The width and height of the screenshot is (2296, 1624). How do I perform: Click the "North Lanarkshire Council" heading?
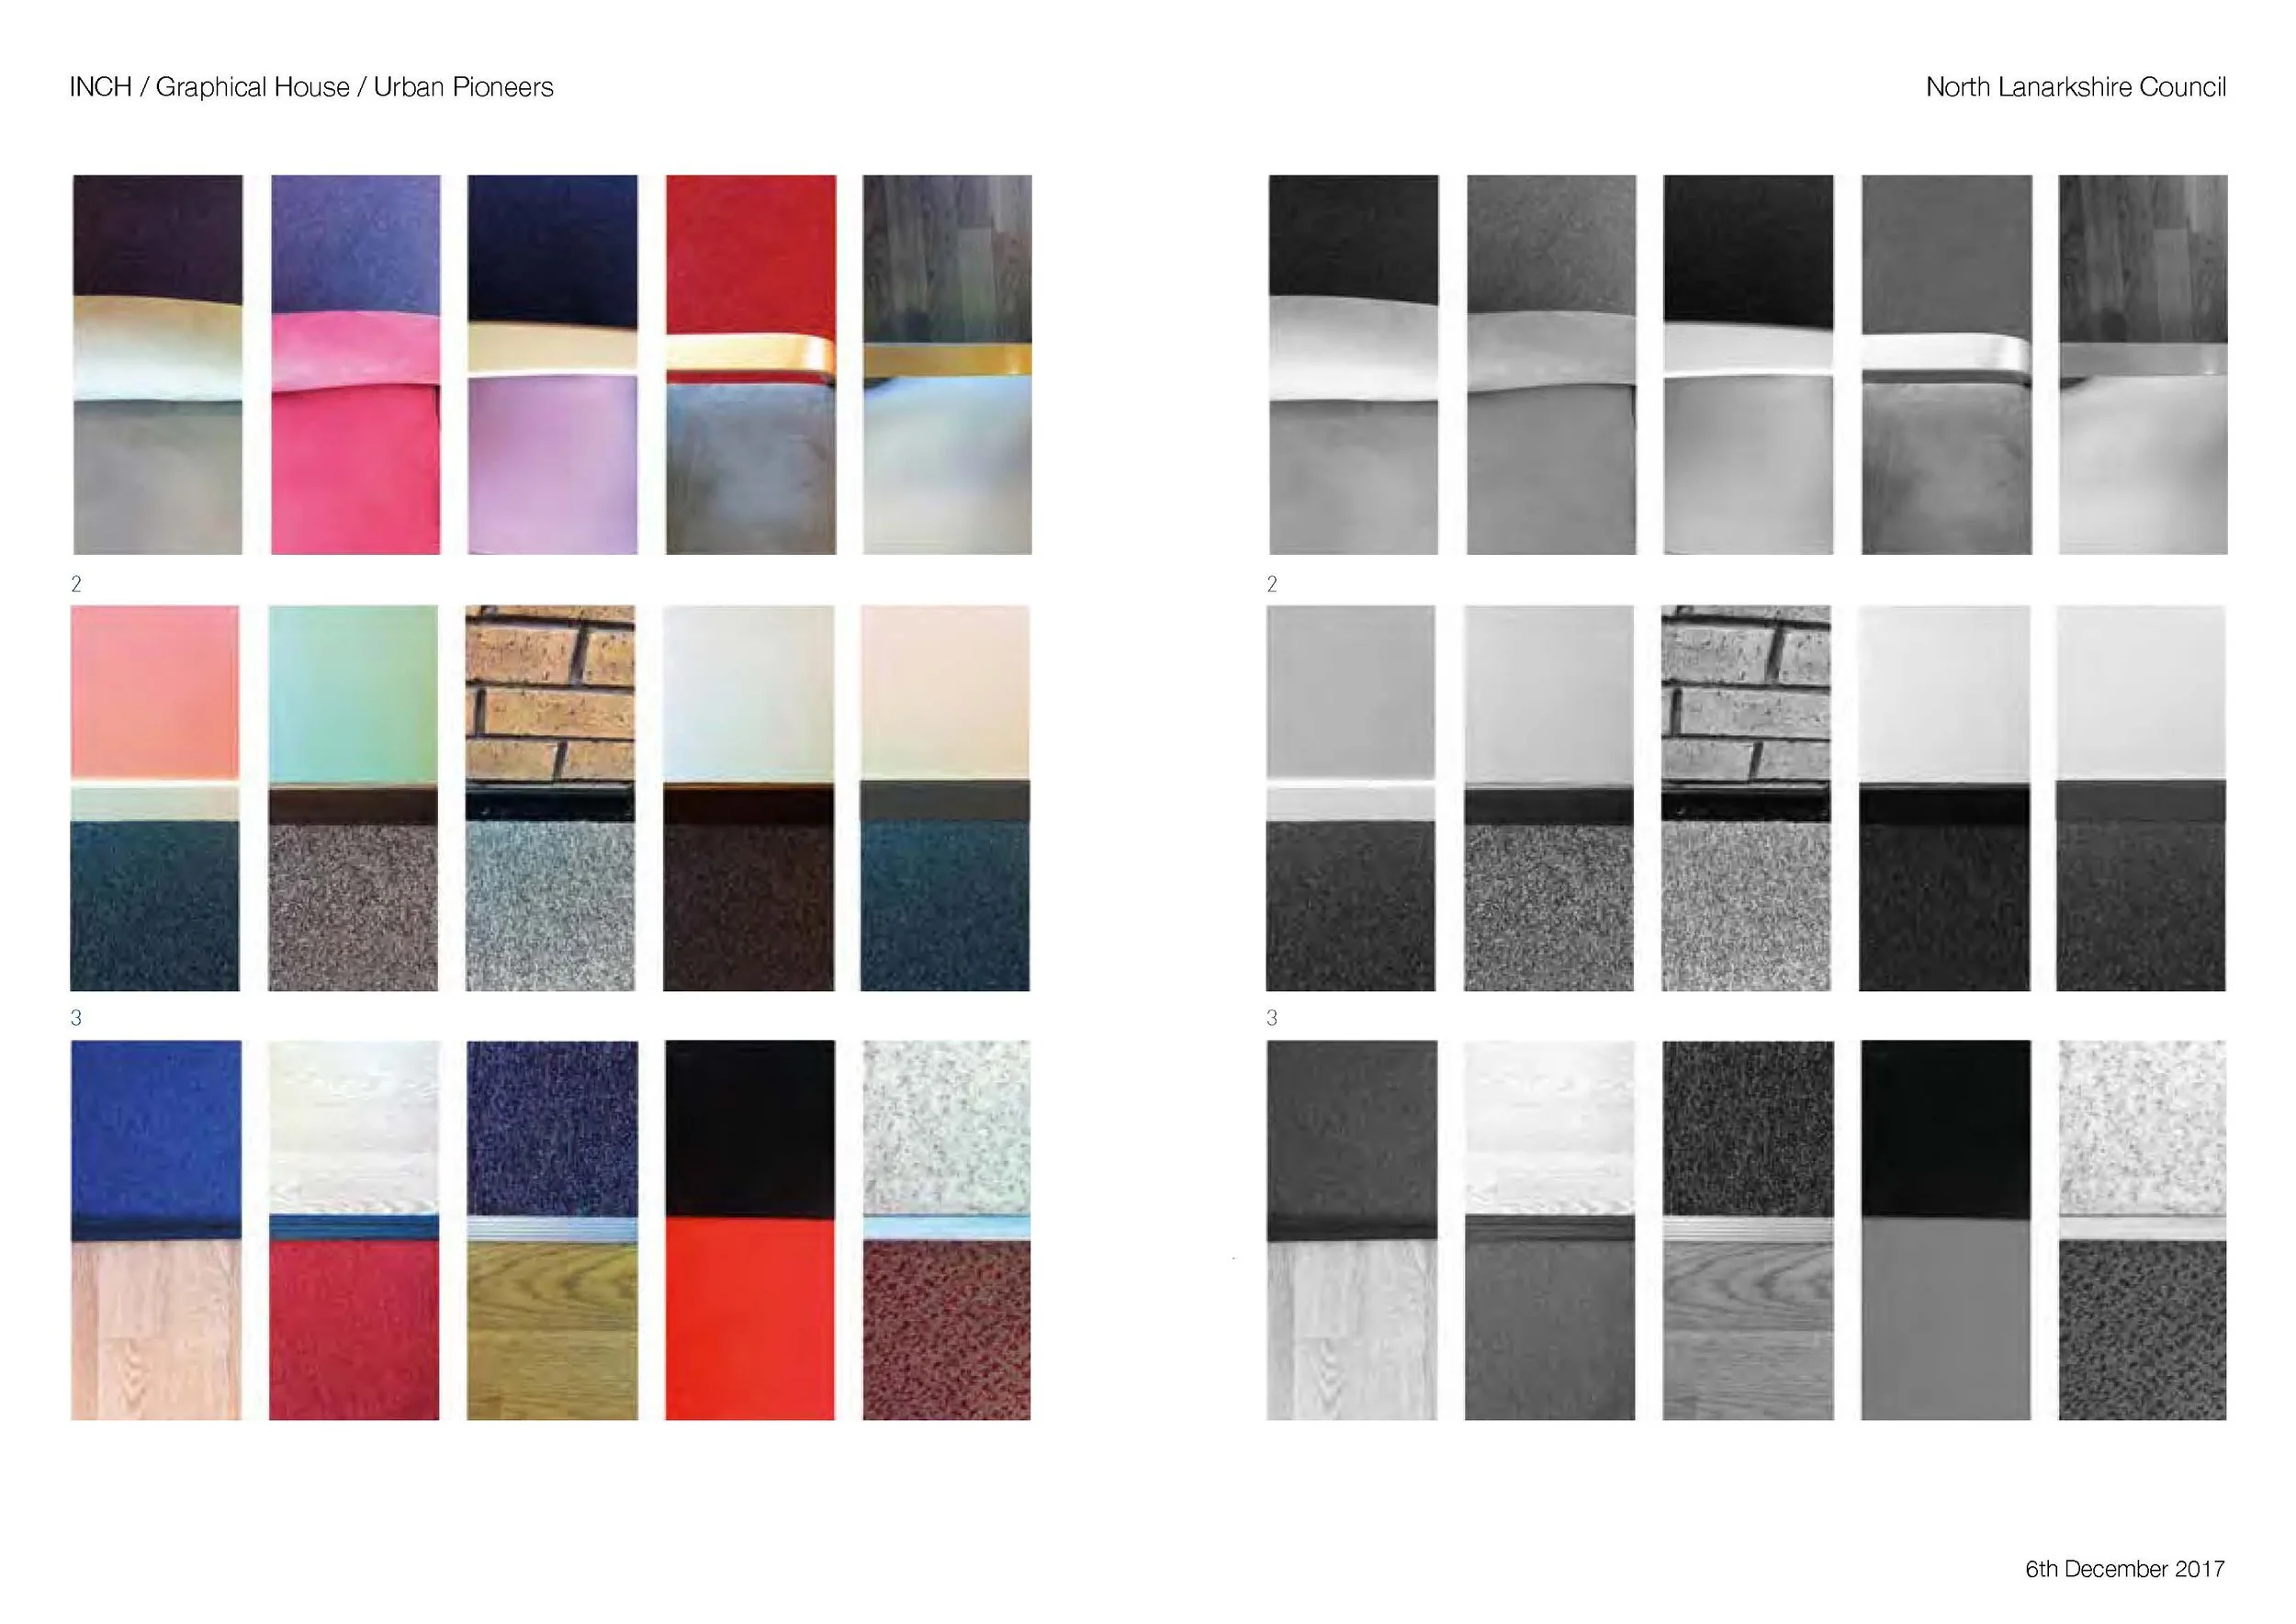2076,88
